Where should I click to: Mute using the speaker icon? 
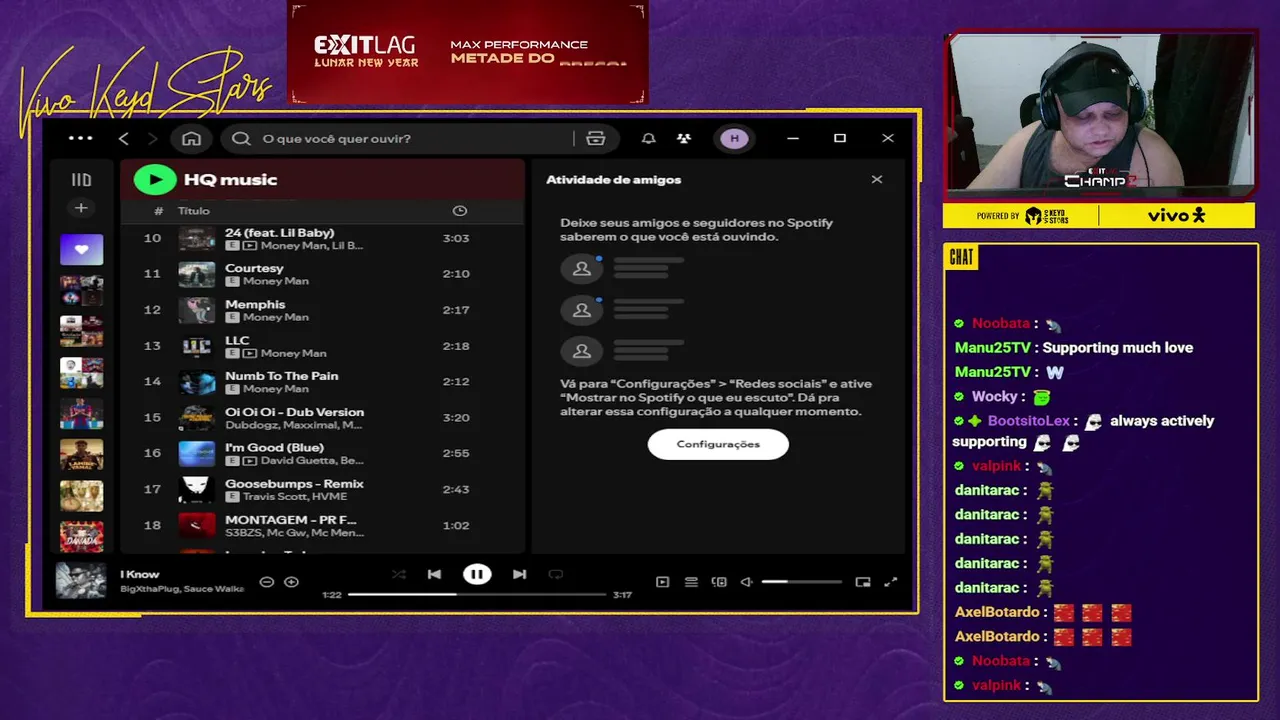746,582
